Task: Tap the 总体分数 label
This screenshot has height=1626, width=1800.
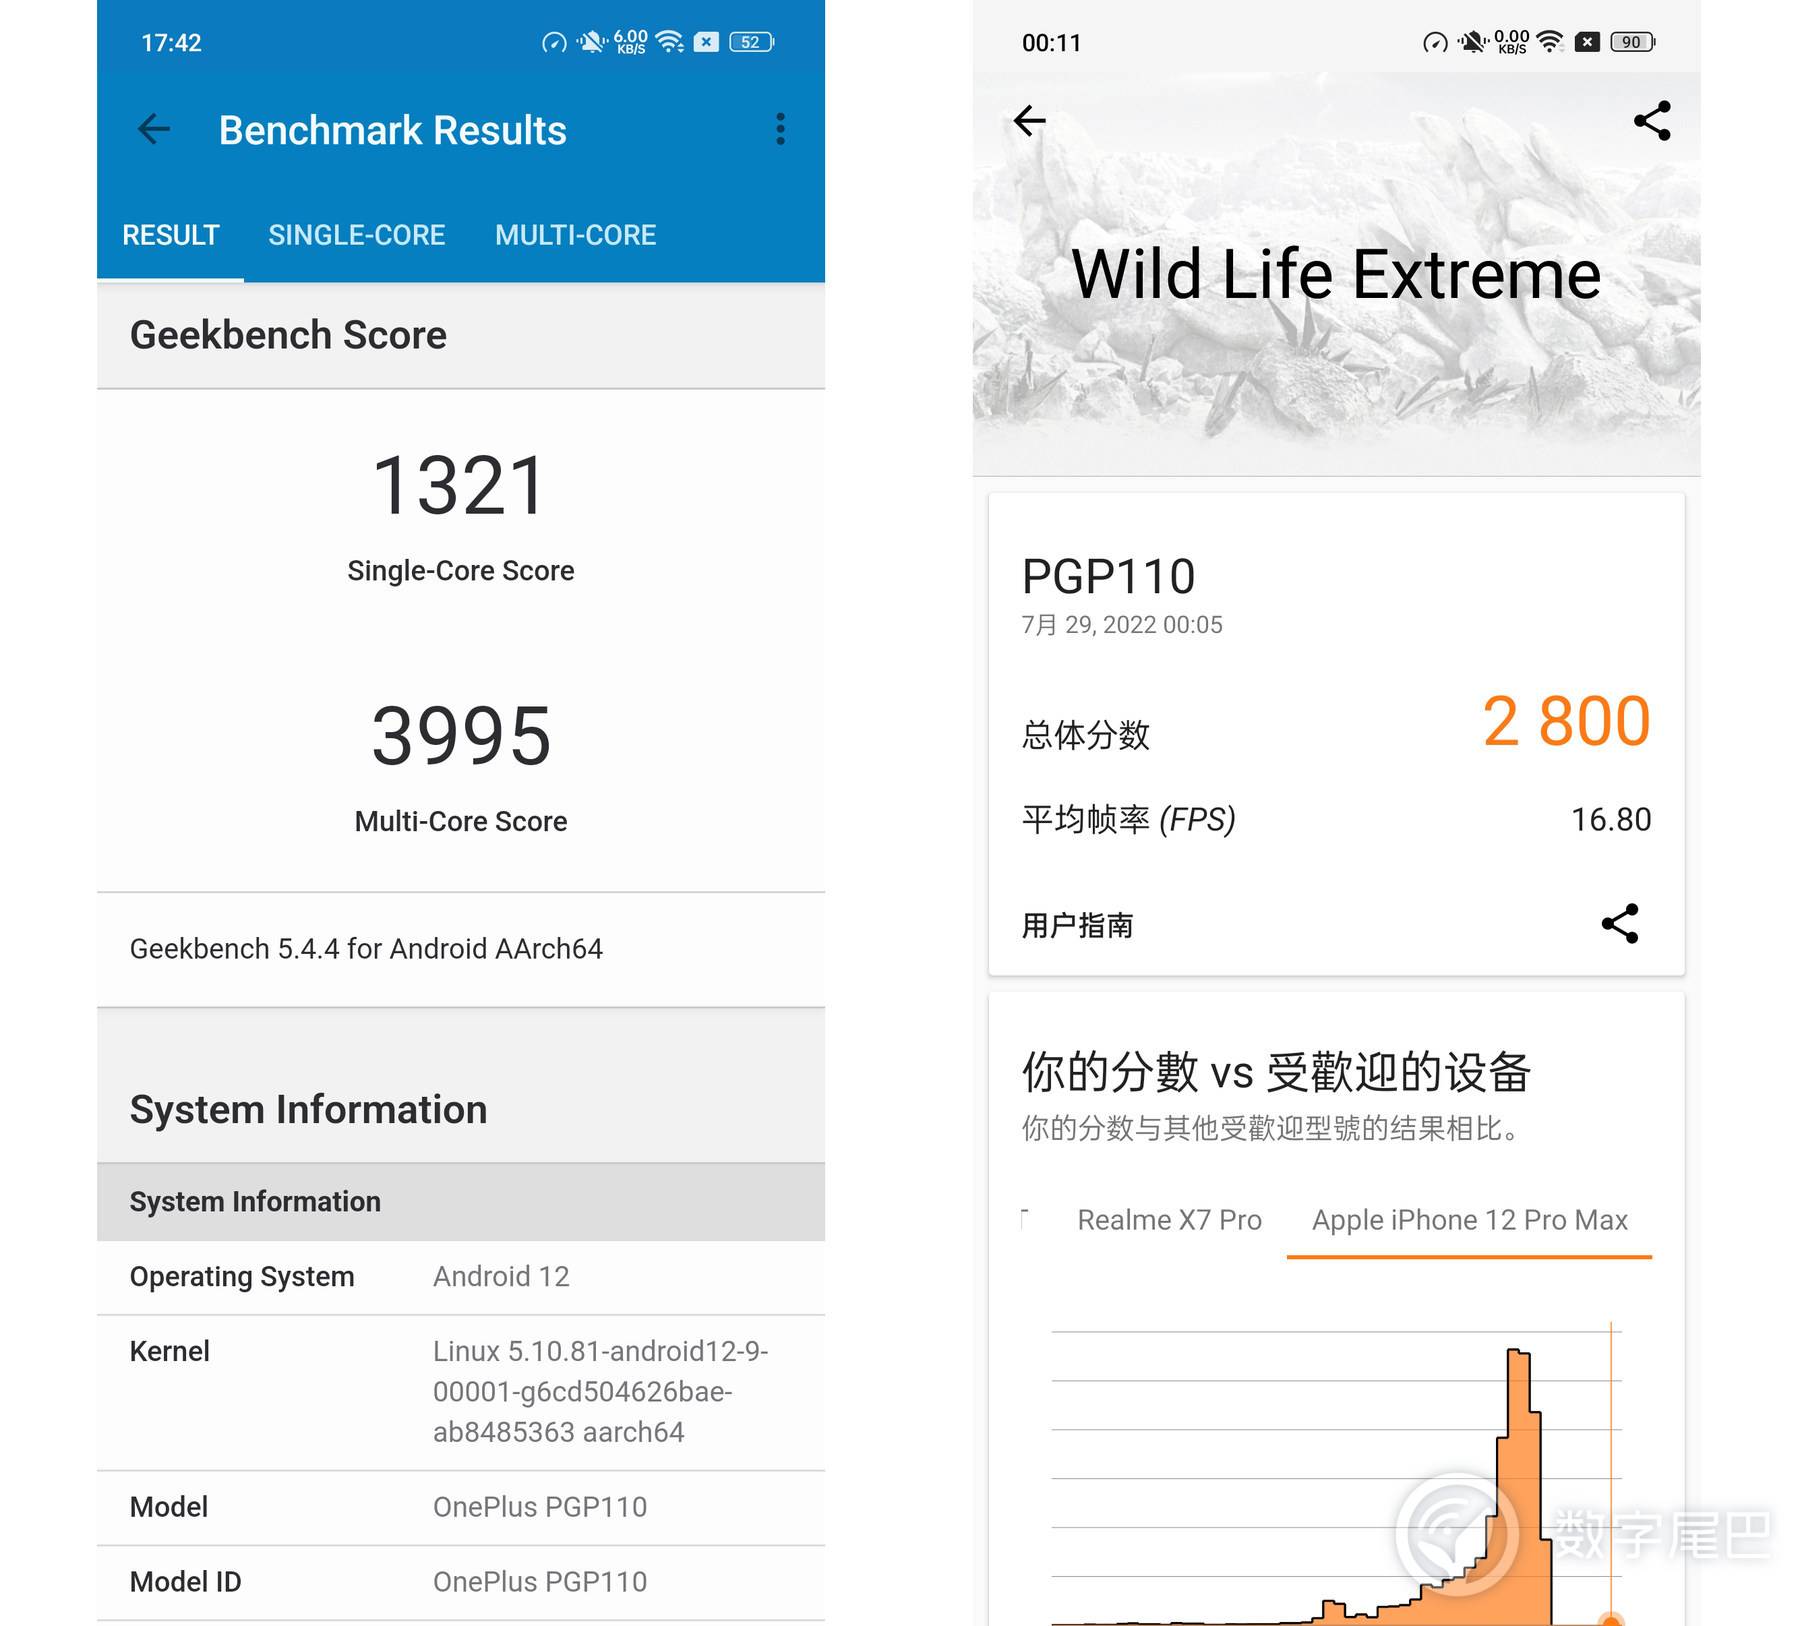Action: click(x=1086, y=735)
